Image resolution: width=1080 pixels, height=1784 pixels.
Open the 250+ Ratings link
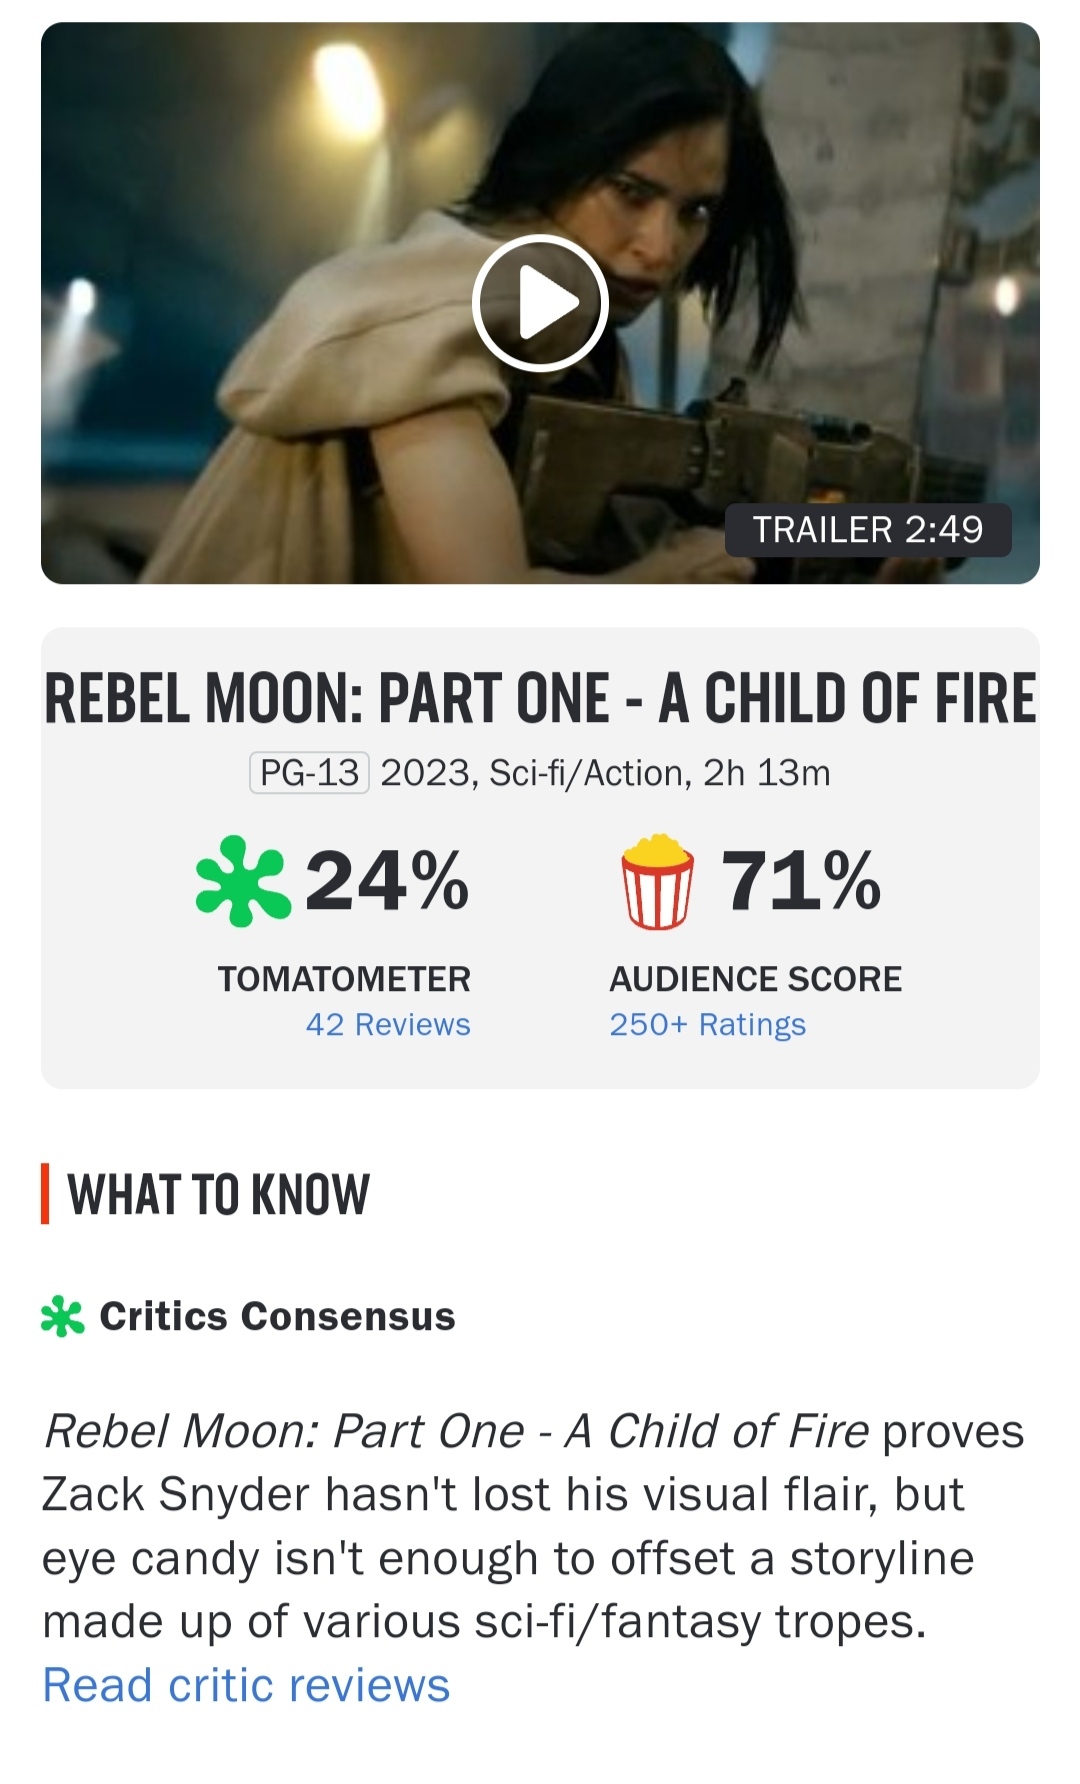pyautogui.click(x=708, y=1025)
